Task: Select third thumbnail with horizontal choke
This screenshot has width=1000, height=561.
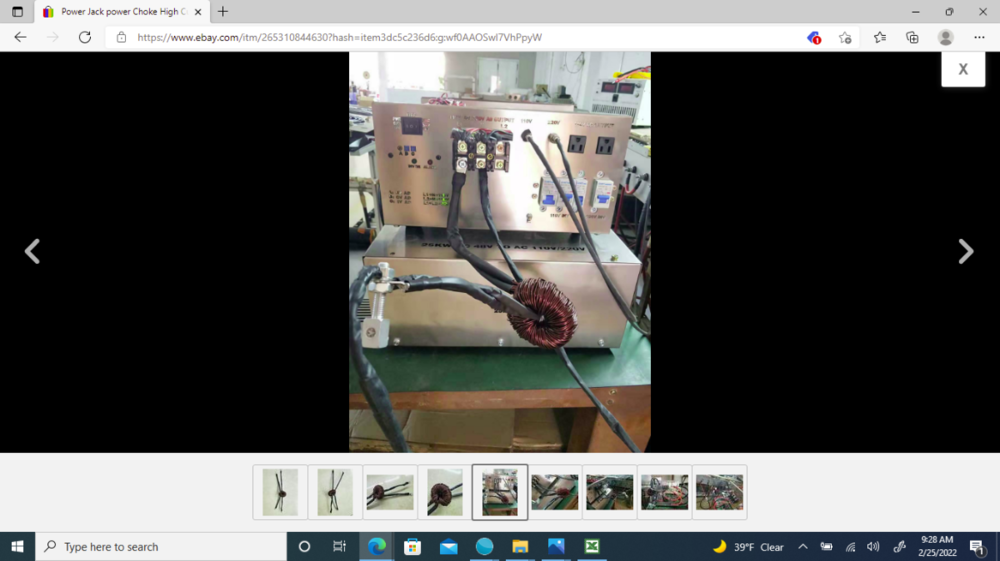Action: tap(390, 492)
